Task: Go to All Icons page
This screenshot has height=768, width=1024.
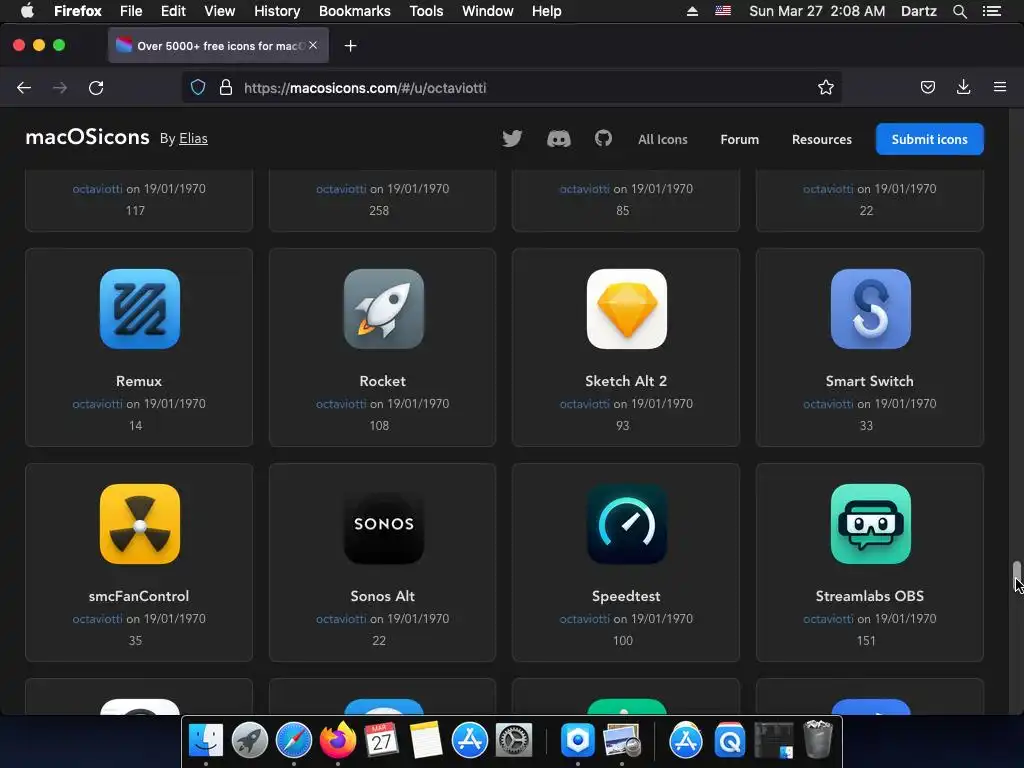Action: 663,139
